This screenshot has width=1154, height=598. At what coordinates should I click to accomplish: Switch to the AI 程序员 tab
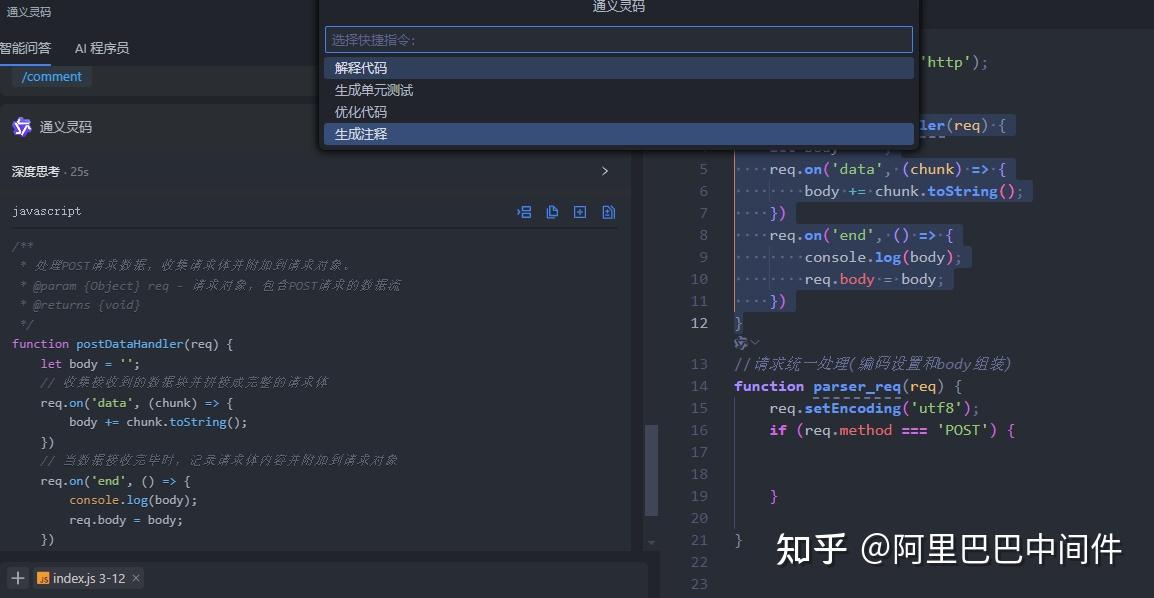(102, 48)
